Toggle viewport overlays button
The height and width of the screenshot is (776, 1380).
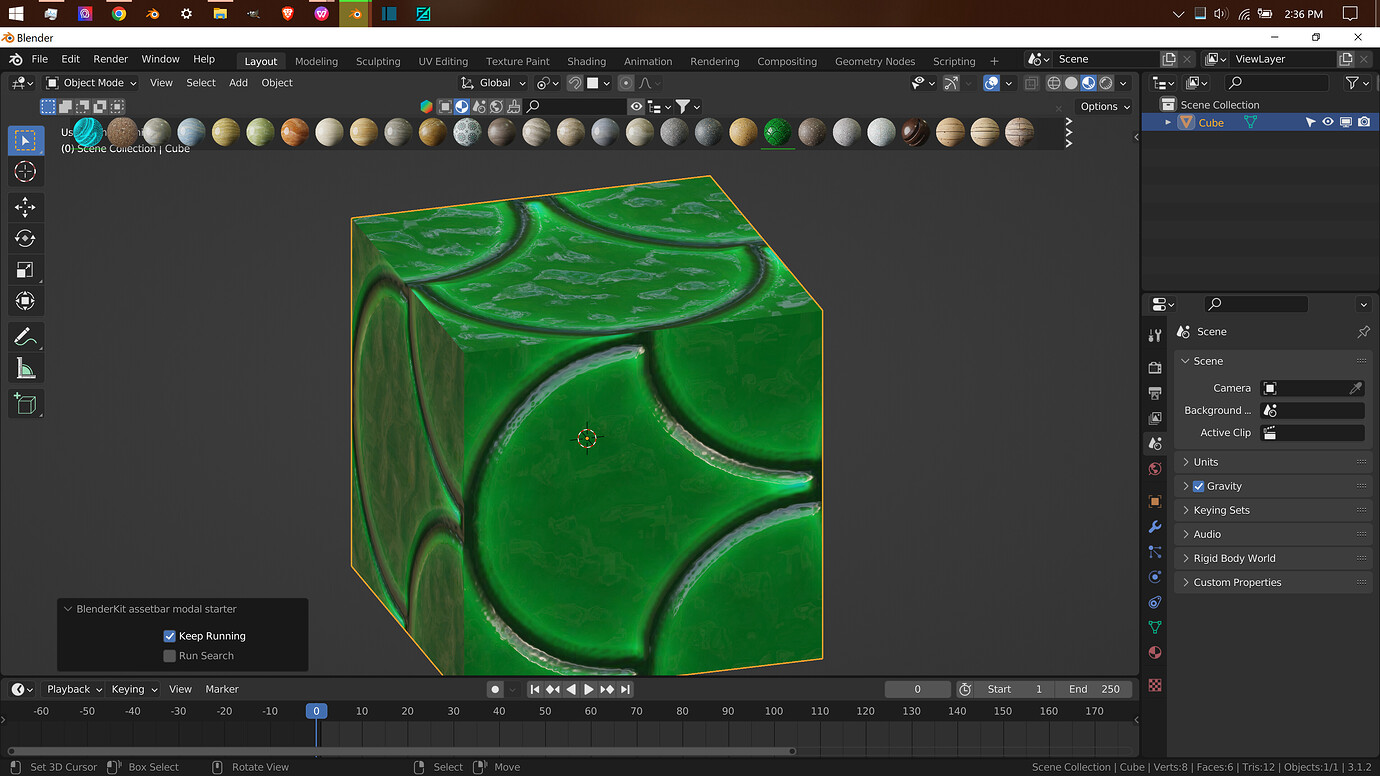tap(991, 83)
